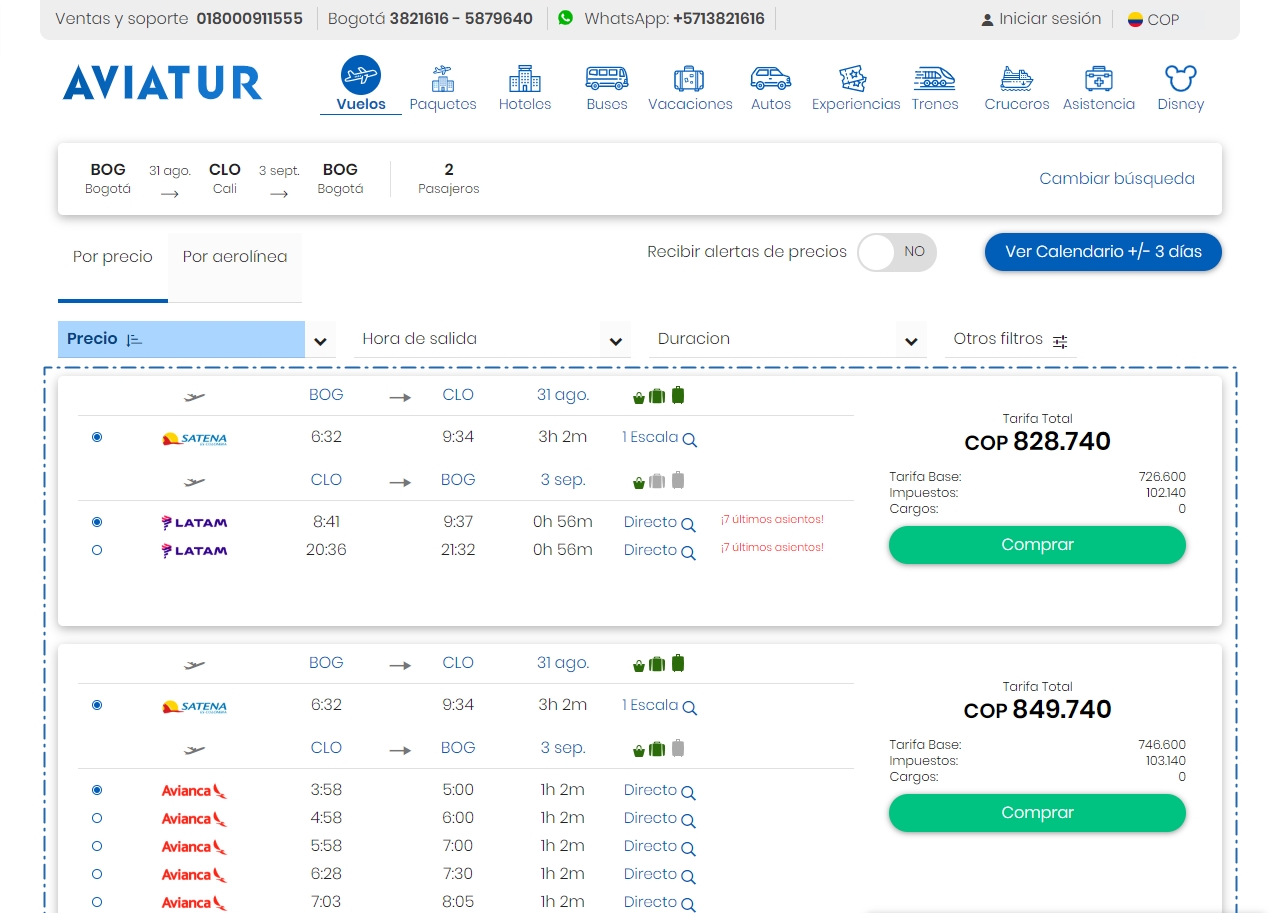Click Ver Calendario +/- 3 días button
The height and width of the screenshot is (913, 1280).
coord(1103,252)
